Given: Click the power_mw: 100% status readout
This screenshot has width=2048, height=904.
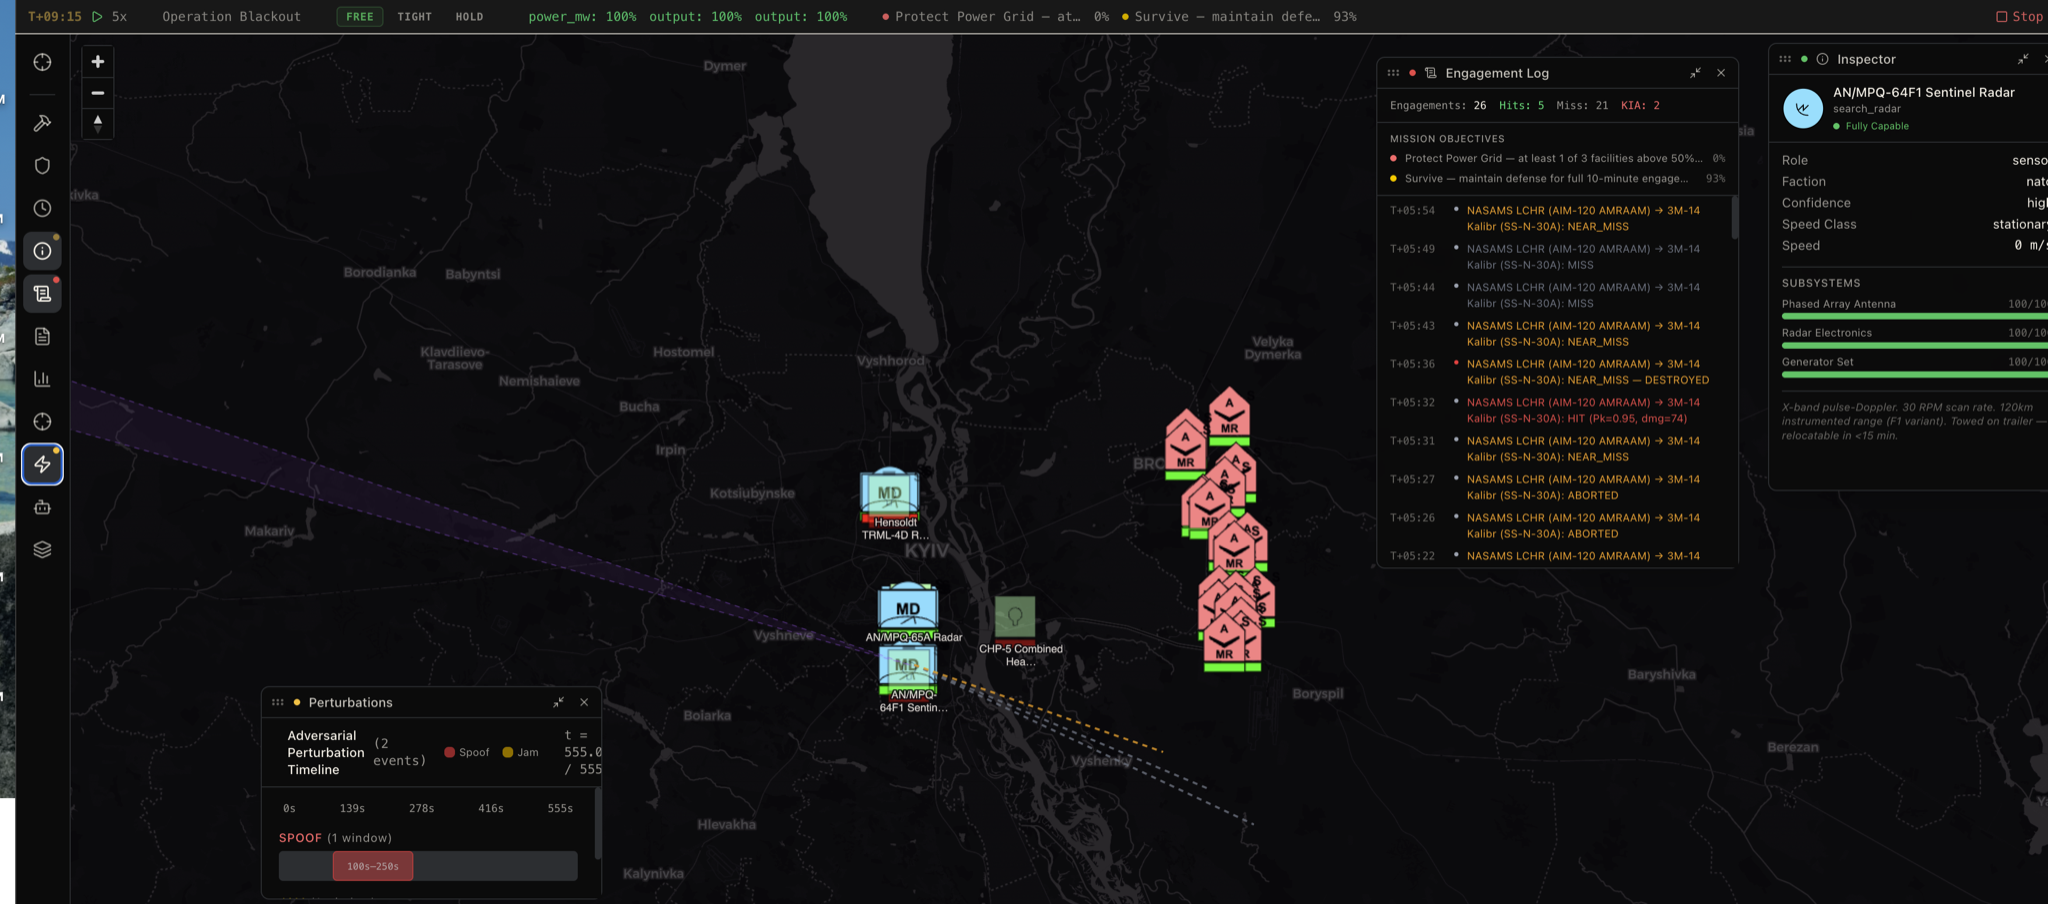Looking at the screenshot, I should pyautogui.click(x=582, y=17).
